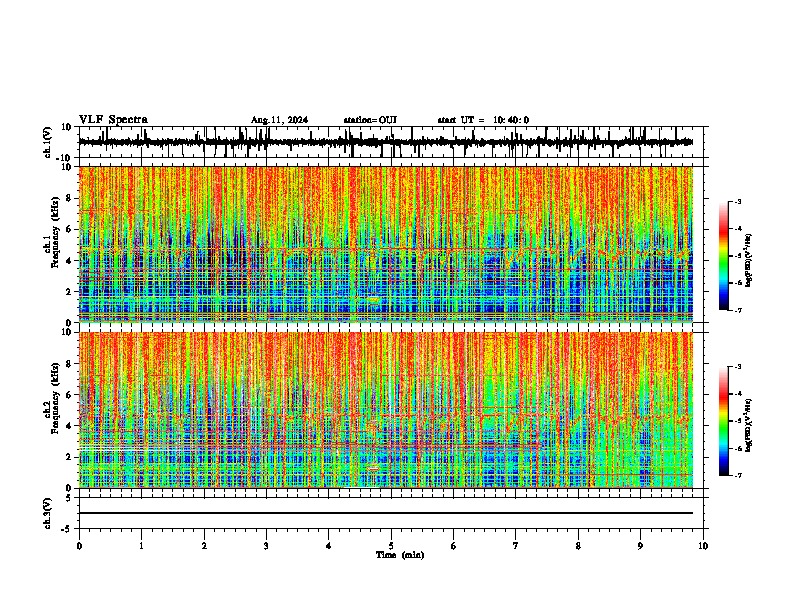This screenshot has height=612, width=792.
Task: Click the ch.1 spectrogram at 5 minutes
Action: [x=391, y=244]
